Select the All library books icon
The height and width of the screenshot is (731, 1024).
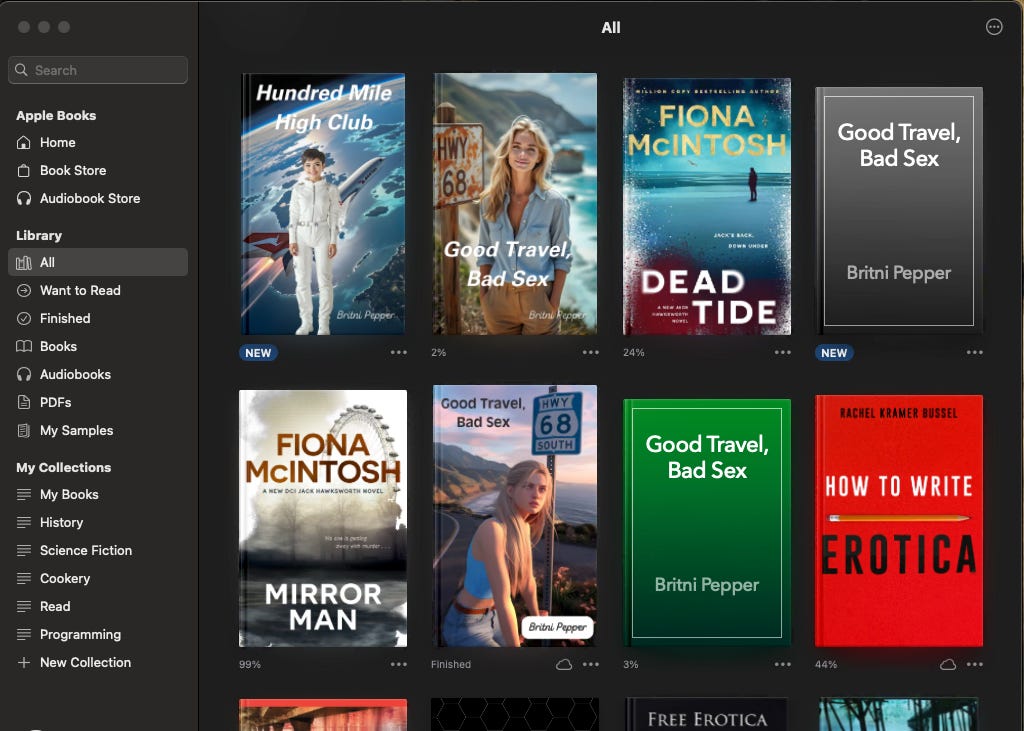point(24,263)
